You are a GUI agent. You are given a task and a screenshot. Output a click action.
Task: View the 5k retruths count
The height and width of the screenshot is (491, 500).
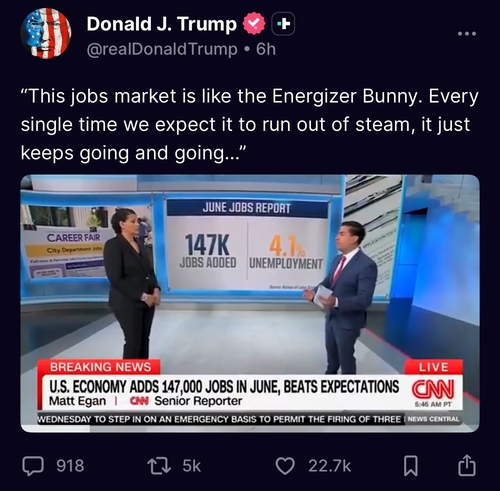tap(192, 466)
